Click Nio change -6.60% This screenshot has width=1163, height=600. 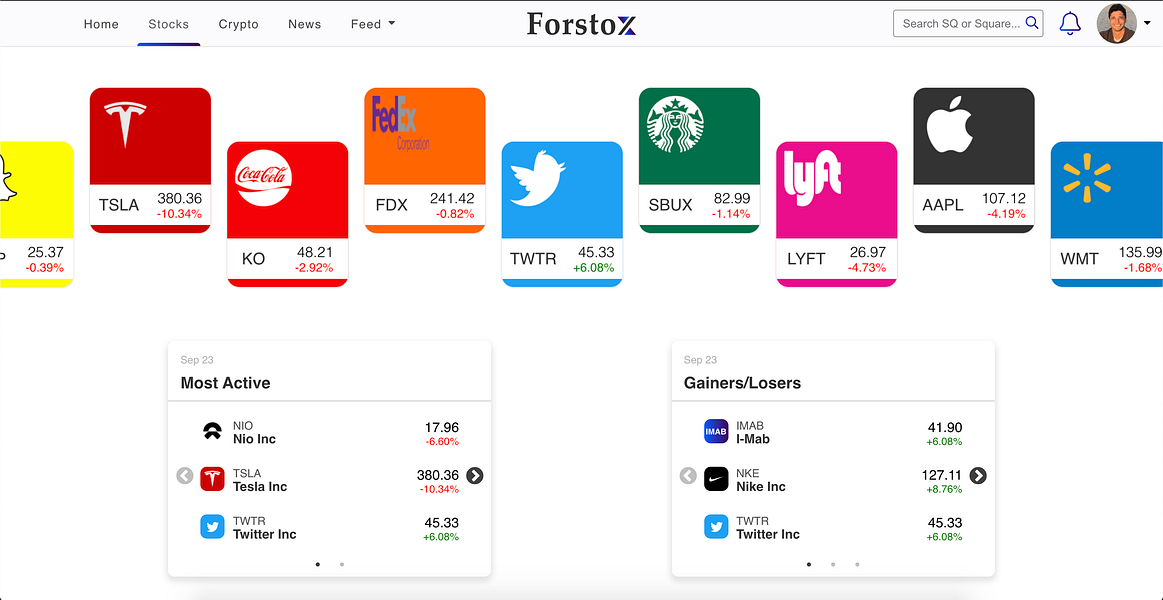coord(442,442)
